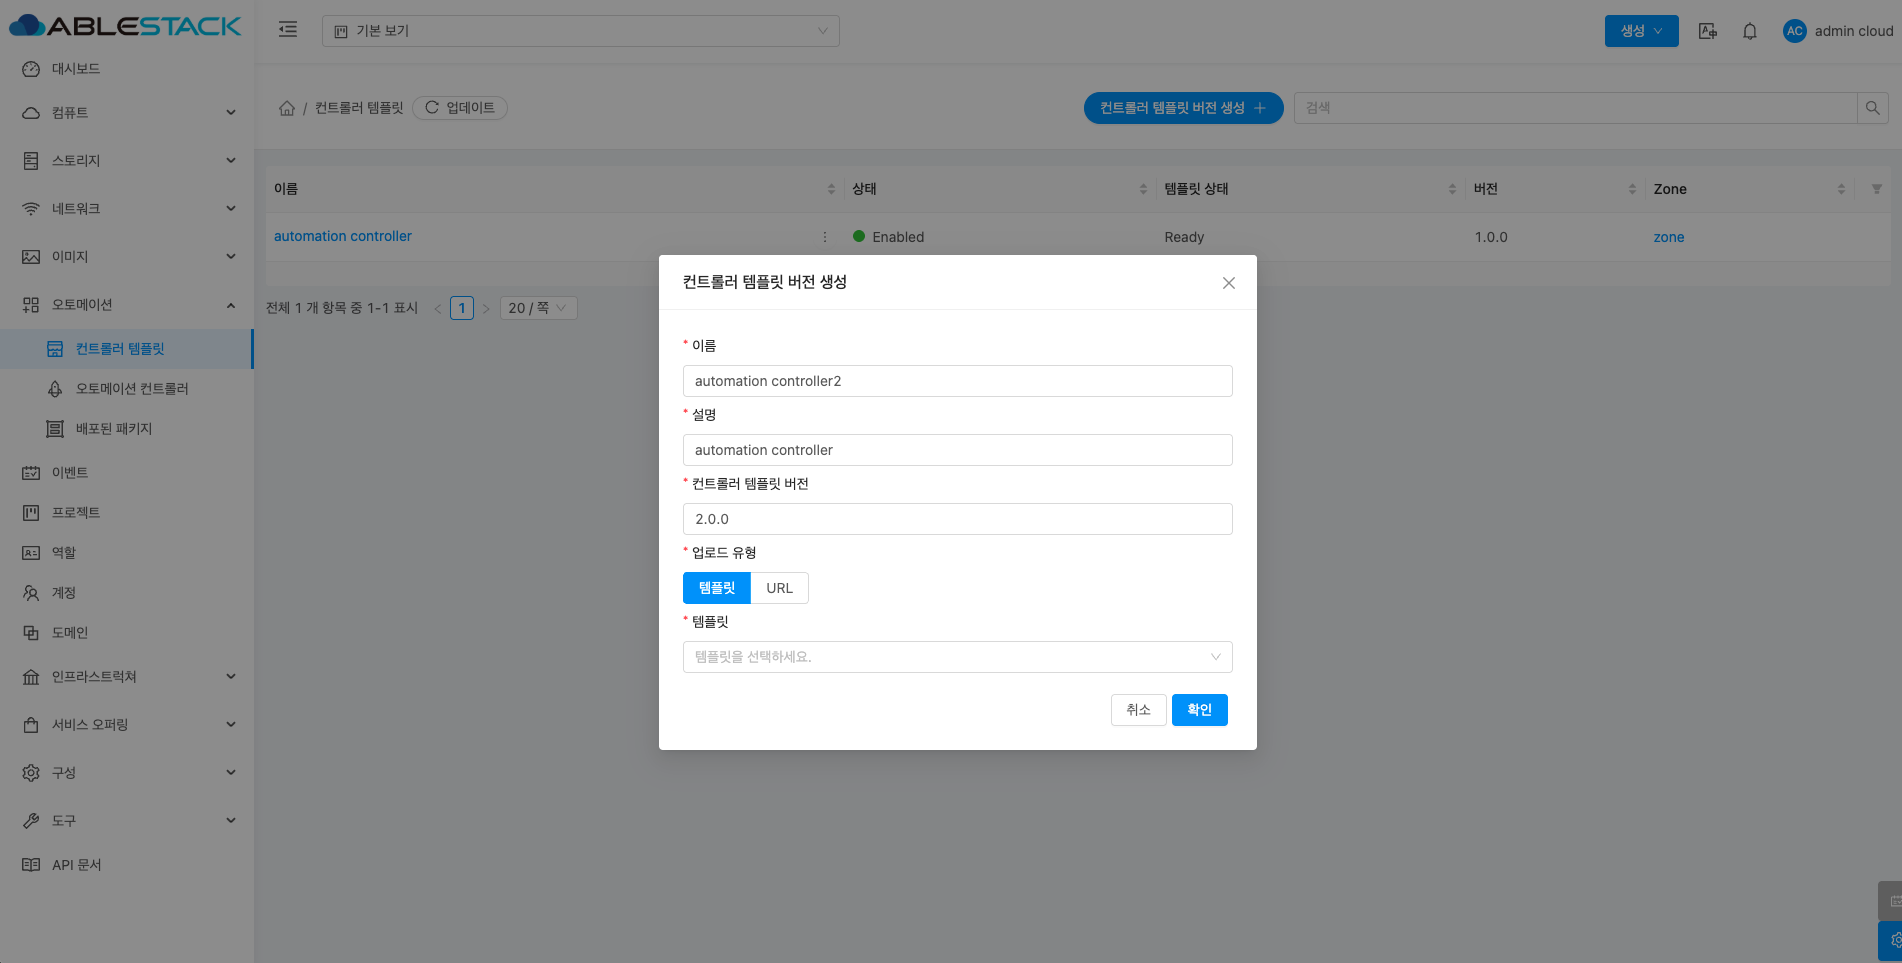Open the language translation icon
The width and height of the screenshot is (1902, 963).
[1708, 31]
